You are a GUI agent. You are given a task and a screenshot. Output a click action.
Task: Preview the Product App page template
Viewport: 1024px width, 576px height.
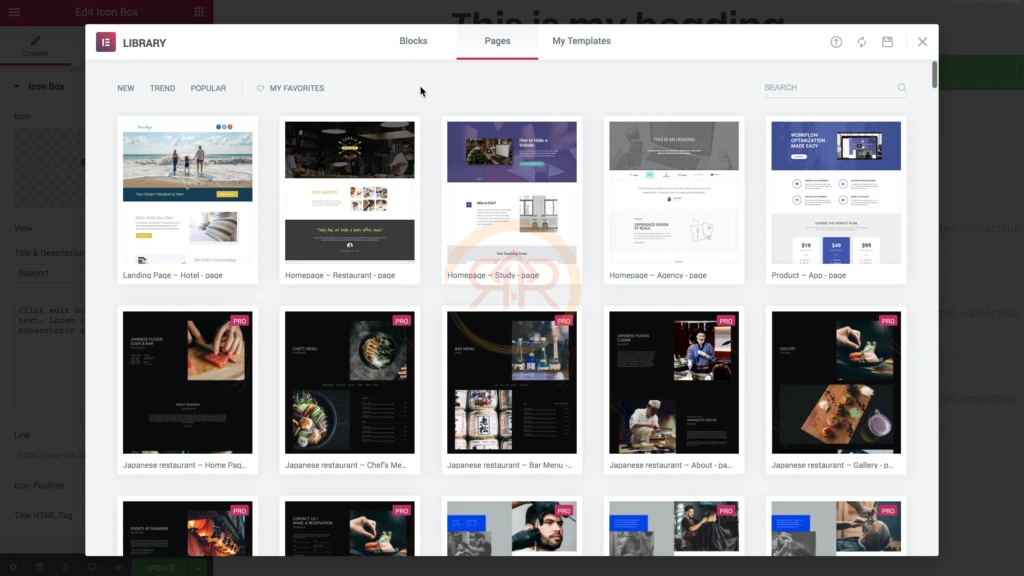click(x=835, y=192)
